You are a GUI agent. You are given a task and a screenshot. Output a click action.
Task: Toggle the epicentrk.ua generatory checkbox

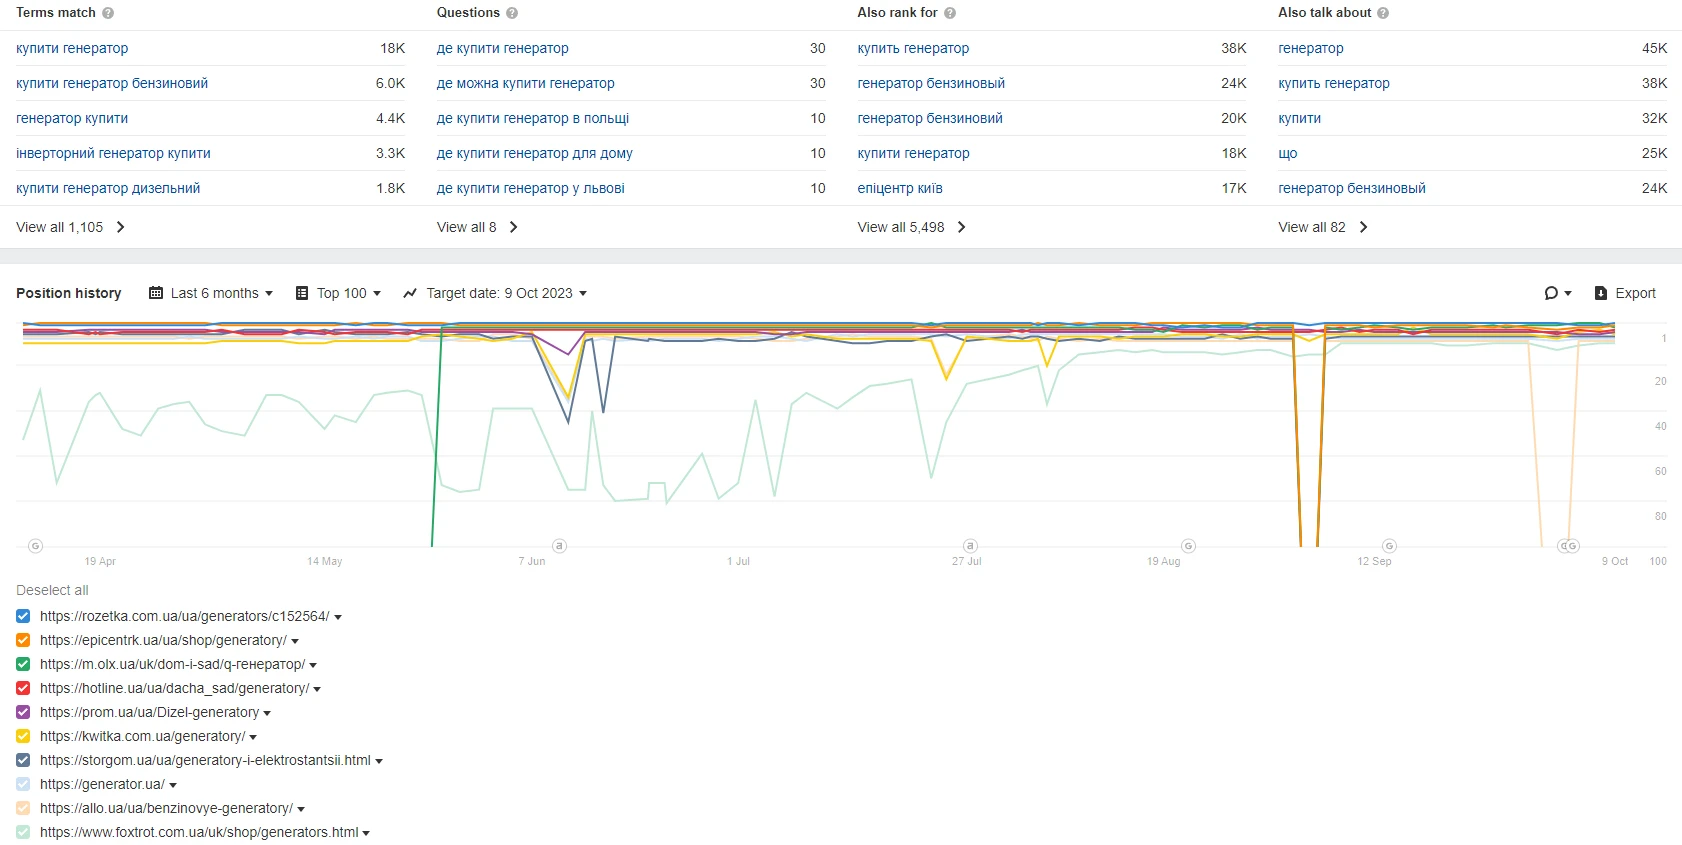(23, 640)
